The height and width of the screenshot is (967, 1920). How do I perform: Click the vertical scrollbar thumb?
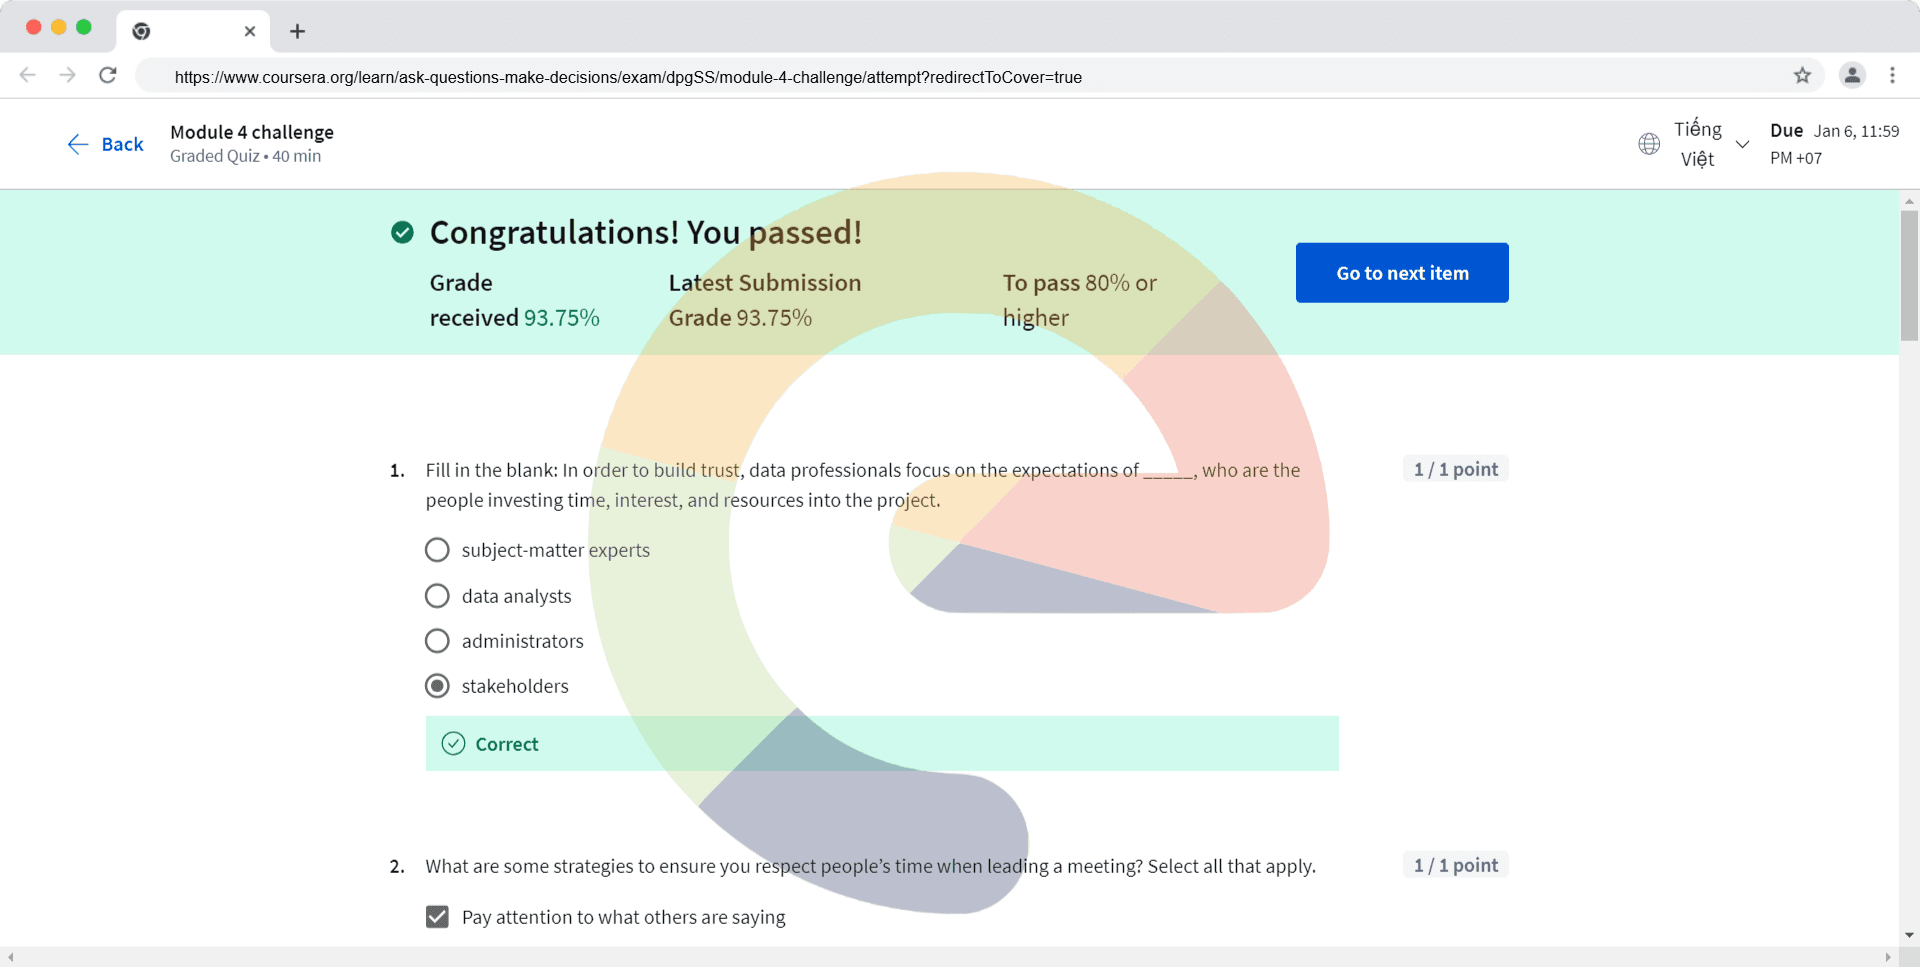(x=1909, y=275)
